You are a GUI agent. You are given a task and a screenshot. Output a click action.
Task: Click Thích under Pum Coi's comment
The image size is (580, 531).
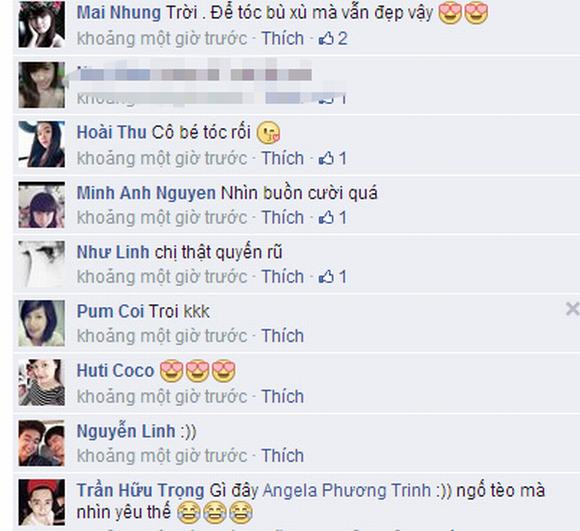tap(283, 336)
